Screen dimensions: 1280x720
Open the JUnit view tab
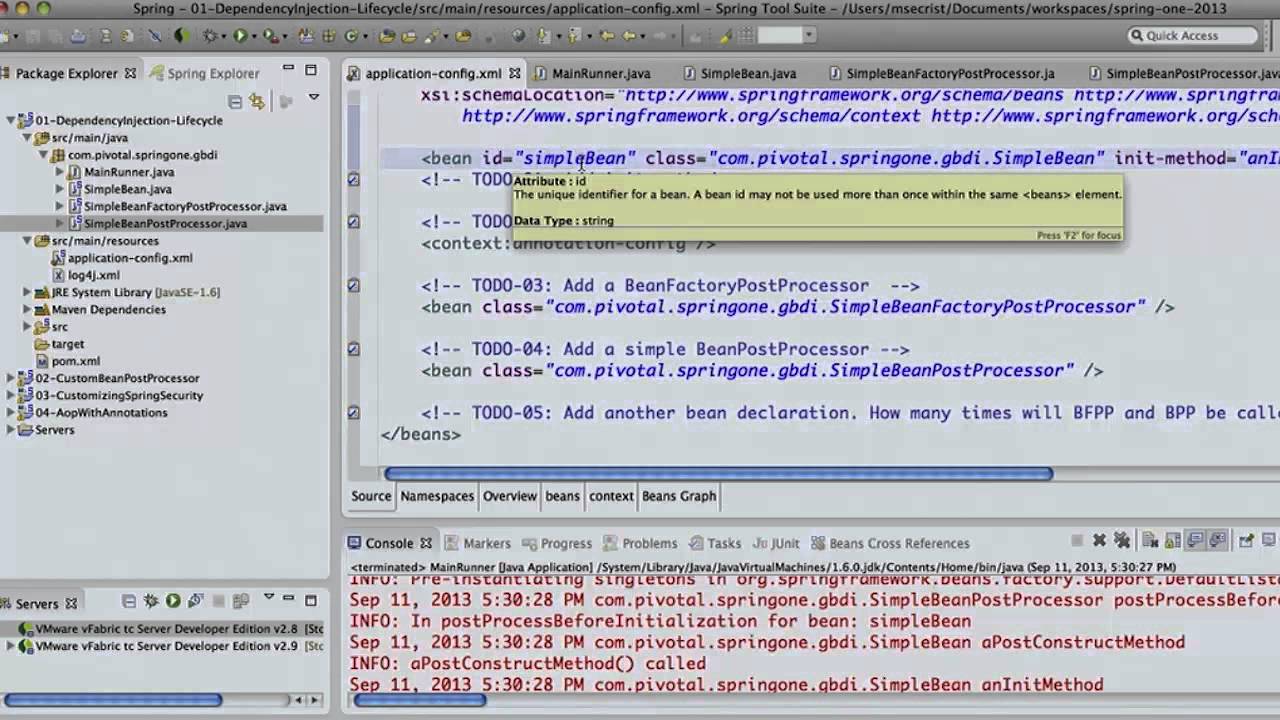pos(776,543)
